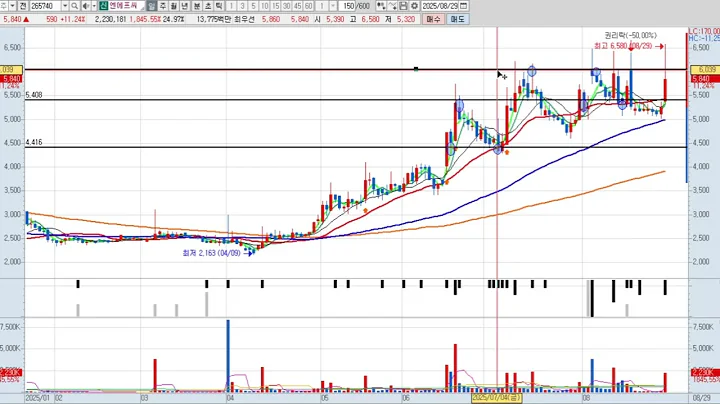The height and width of the screenshot is (404, 720).
Task: Click the 최우선 label
Action: tap(244, 19)
